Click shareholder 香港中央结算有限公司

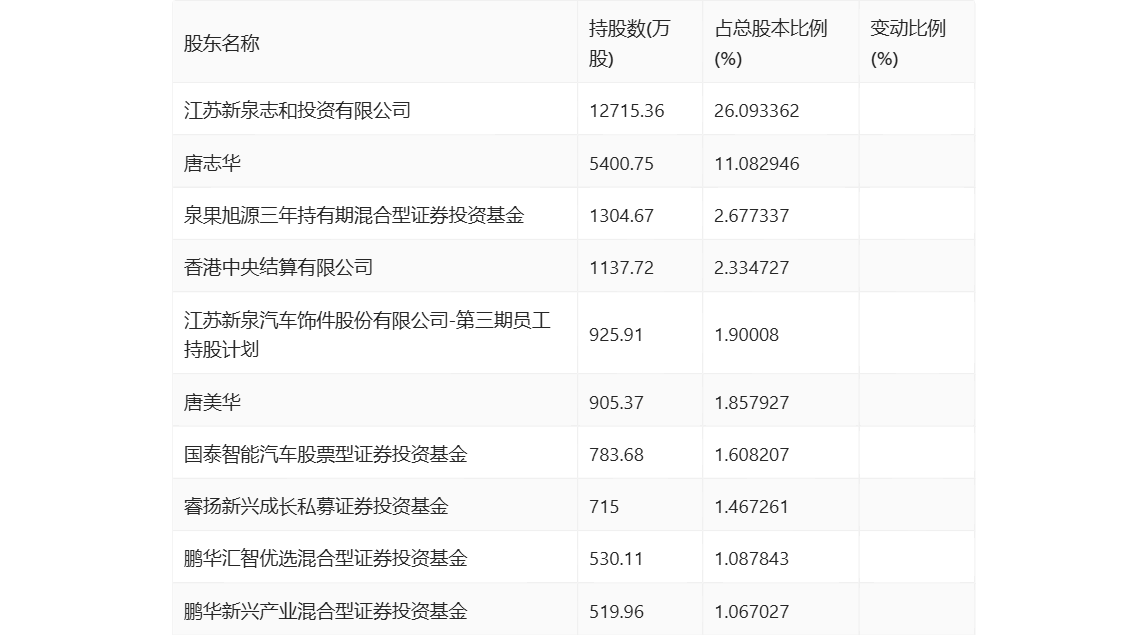point(278,267)
